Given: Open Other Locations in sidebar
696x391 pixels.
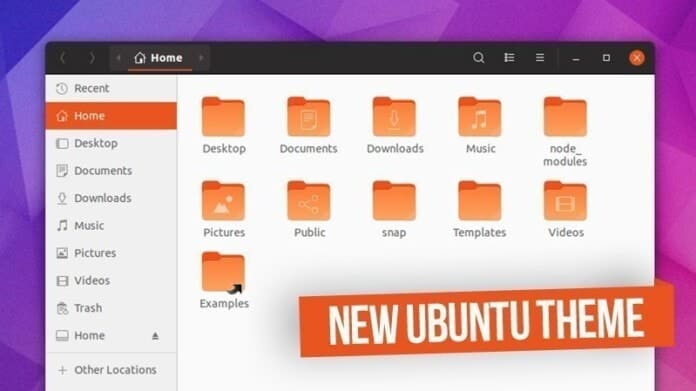Looking at the screenshot, I should pyautogui.click(x=111, y=370).
